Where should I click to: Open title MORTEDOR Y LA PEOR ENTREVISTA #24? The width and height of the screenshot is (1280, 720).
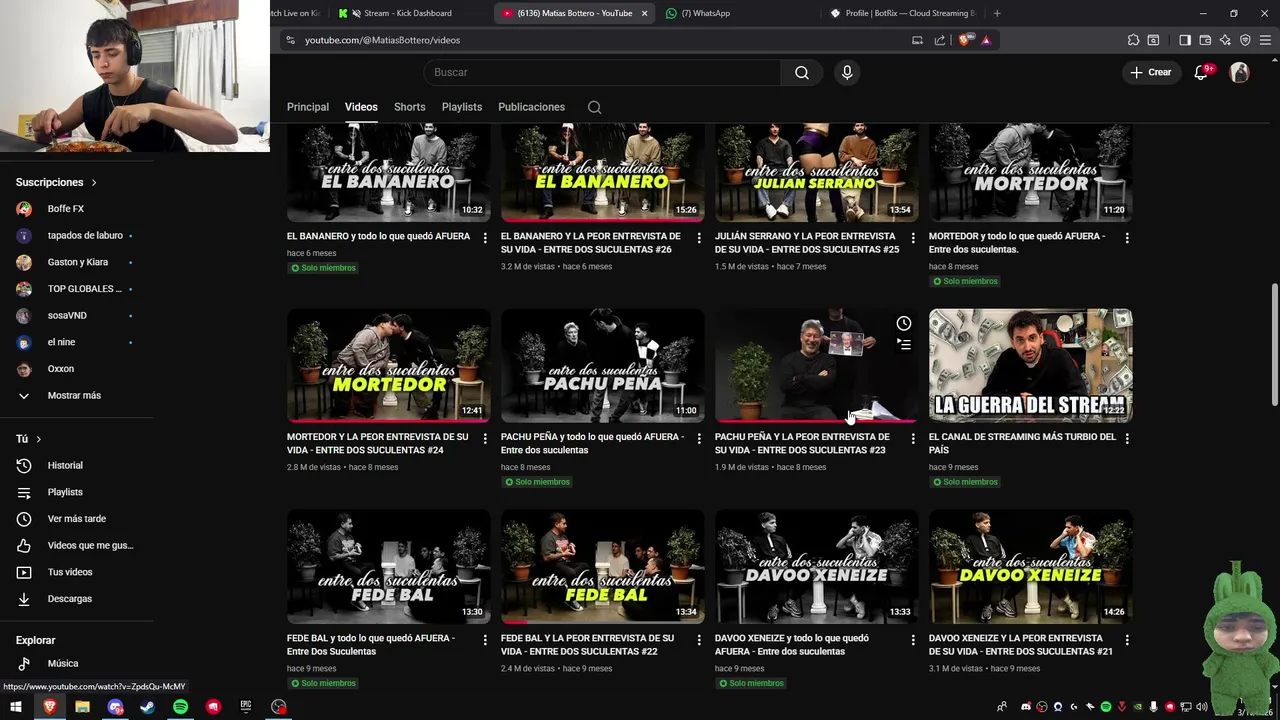click(378, 443)
